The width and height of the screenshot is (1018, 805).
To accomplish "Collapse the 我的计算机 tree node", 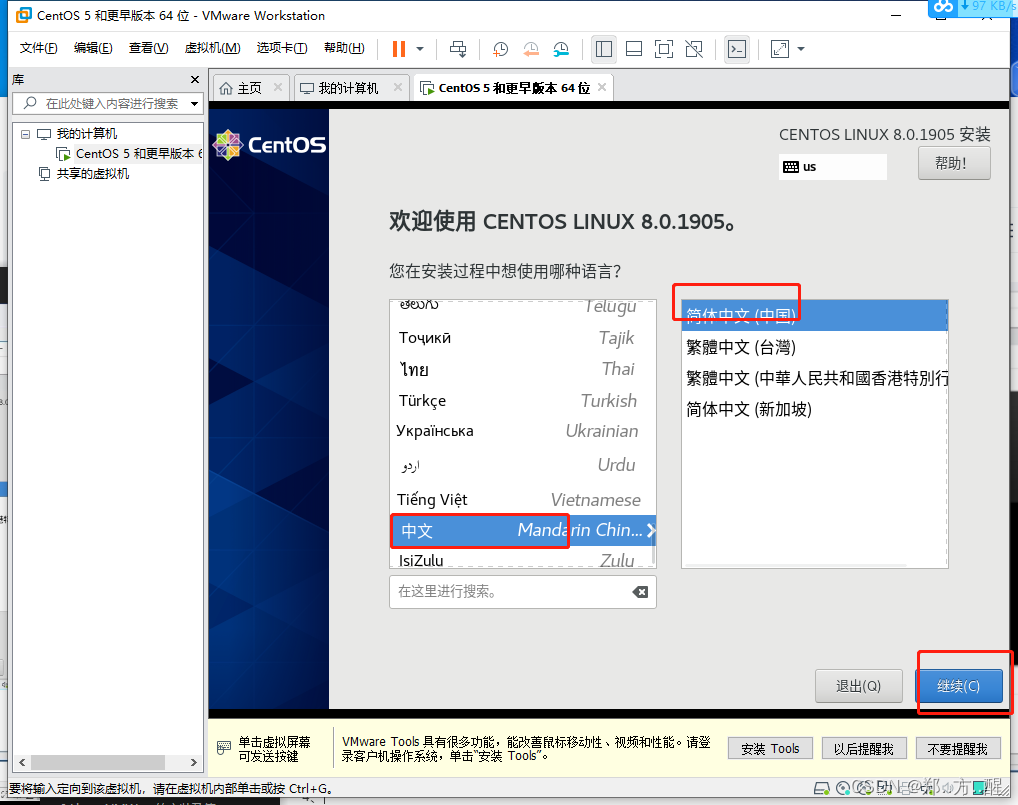I will click(x=25, y=134).
